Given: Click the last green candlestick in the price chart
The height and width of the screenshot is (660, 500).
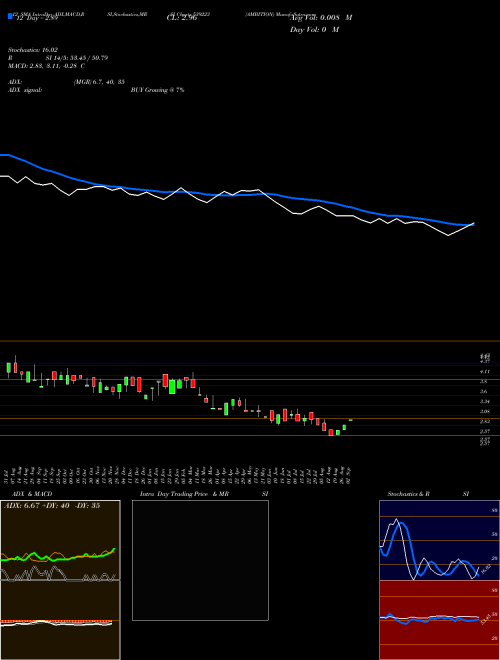Looking at the screenshot, I should [351, 420].
